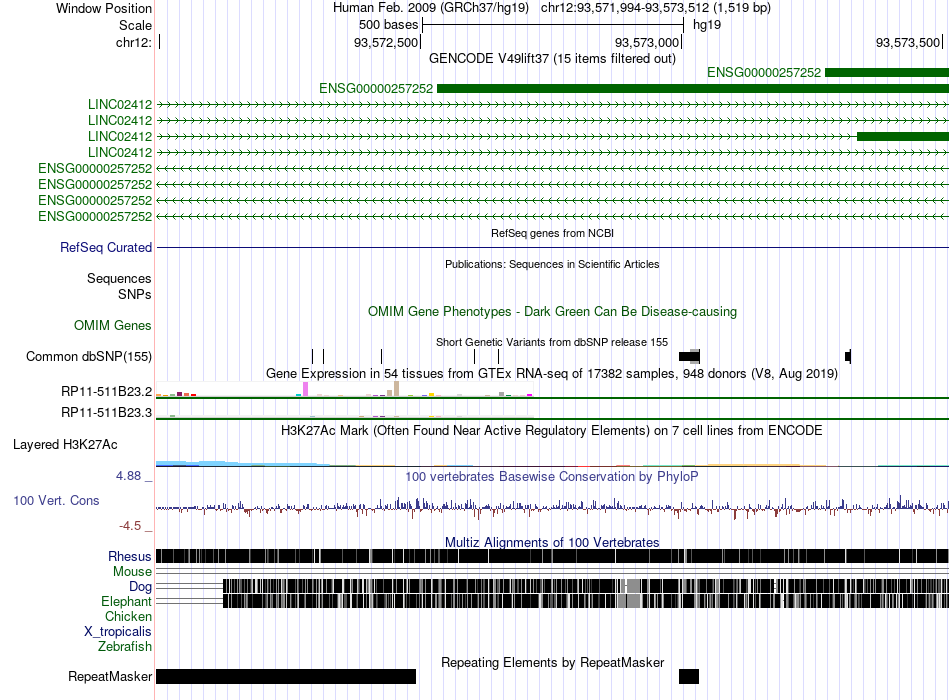950x700 pixels.
Task: Click the Dog species label
Action: (x=140, y=586)
